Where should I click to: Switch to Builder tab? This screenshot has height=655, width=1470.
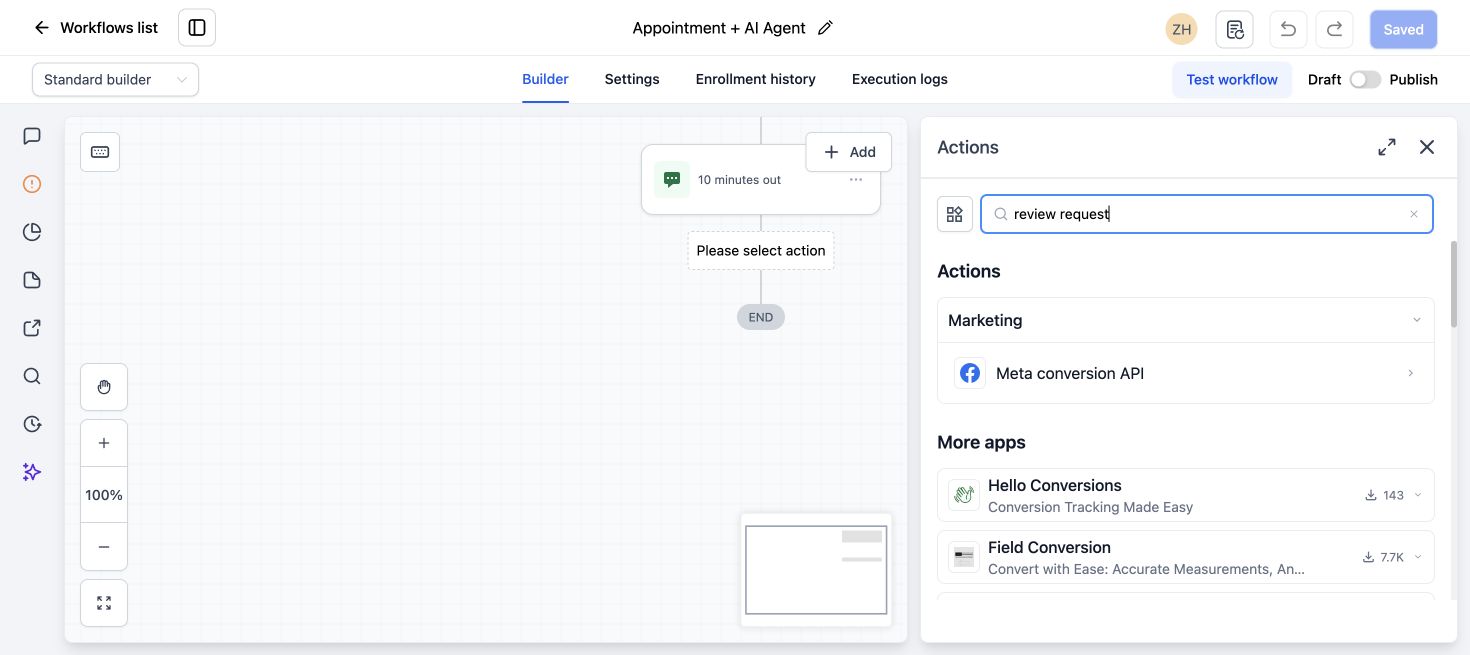point(545,80)
